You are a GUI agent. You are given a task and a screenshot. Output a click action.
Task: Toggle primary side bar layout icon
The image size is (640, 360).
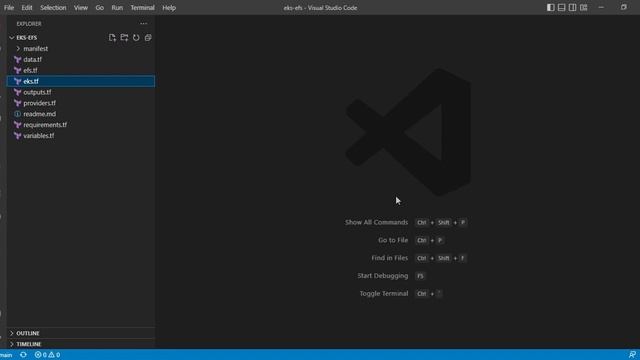[551, 7]
